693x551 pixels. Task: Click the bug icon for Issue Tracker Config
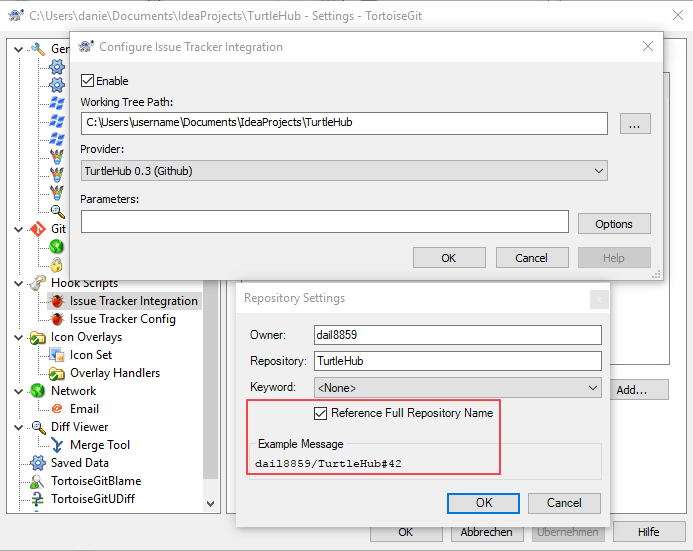[57, 319]
